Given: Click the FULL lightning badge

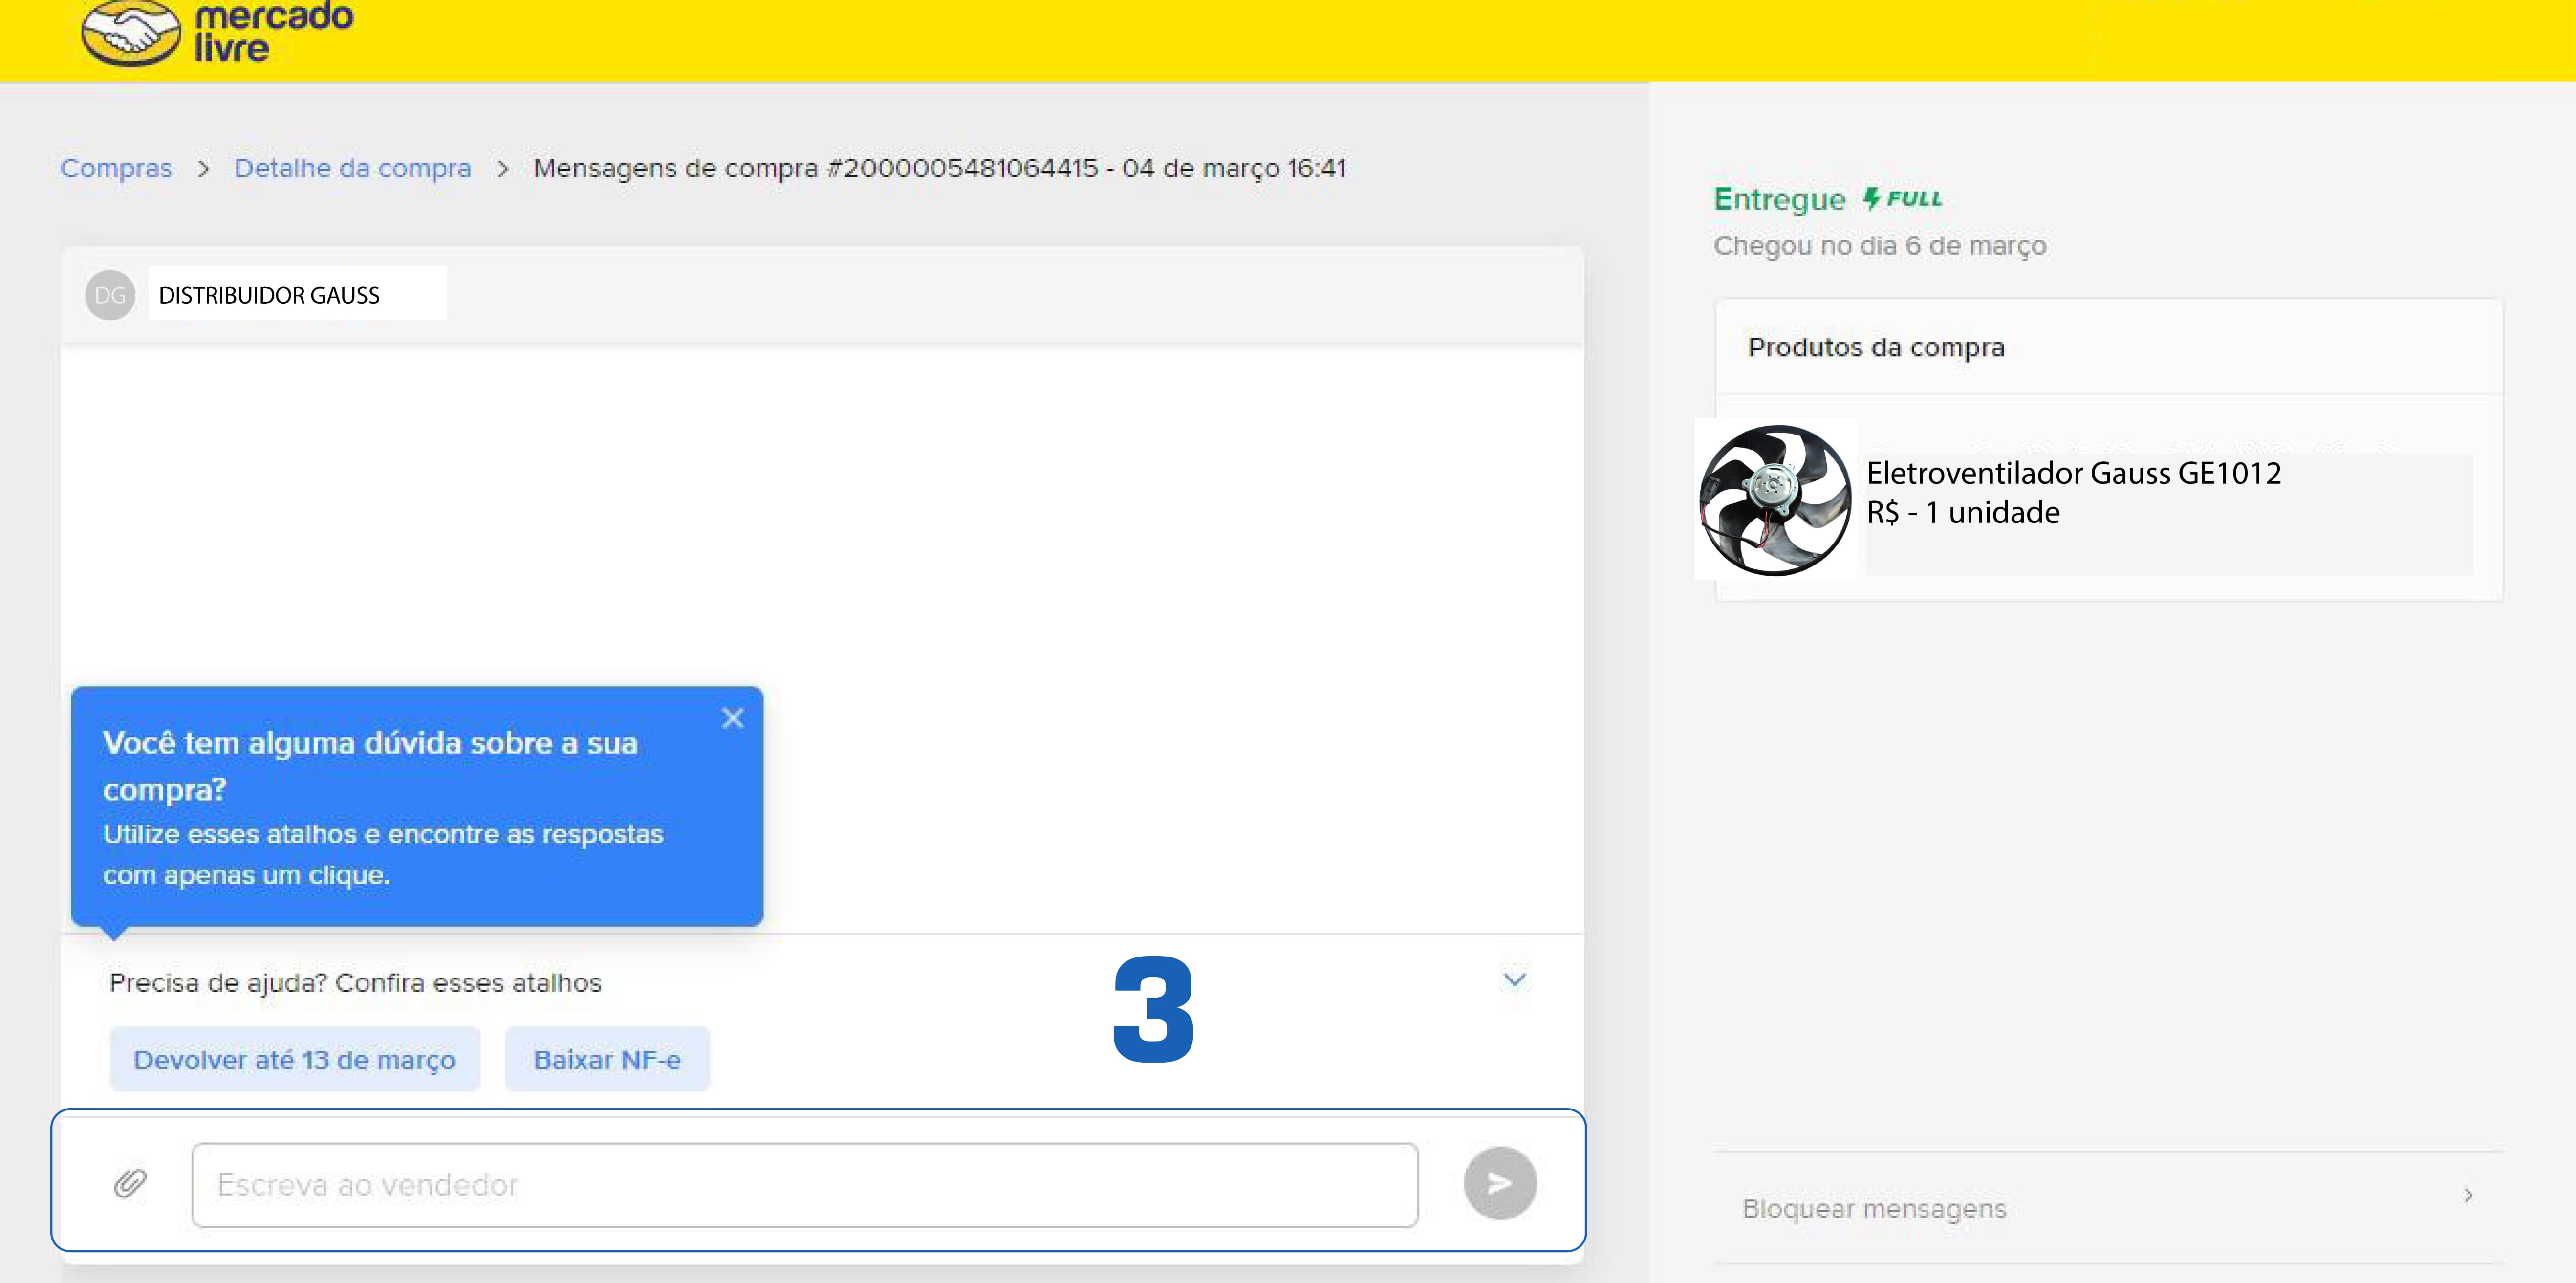Looking at the screenshot, I should click(x=1902, y=199).
